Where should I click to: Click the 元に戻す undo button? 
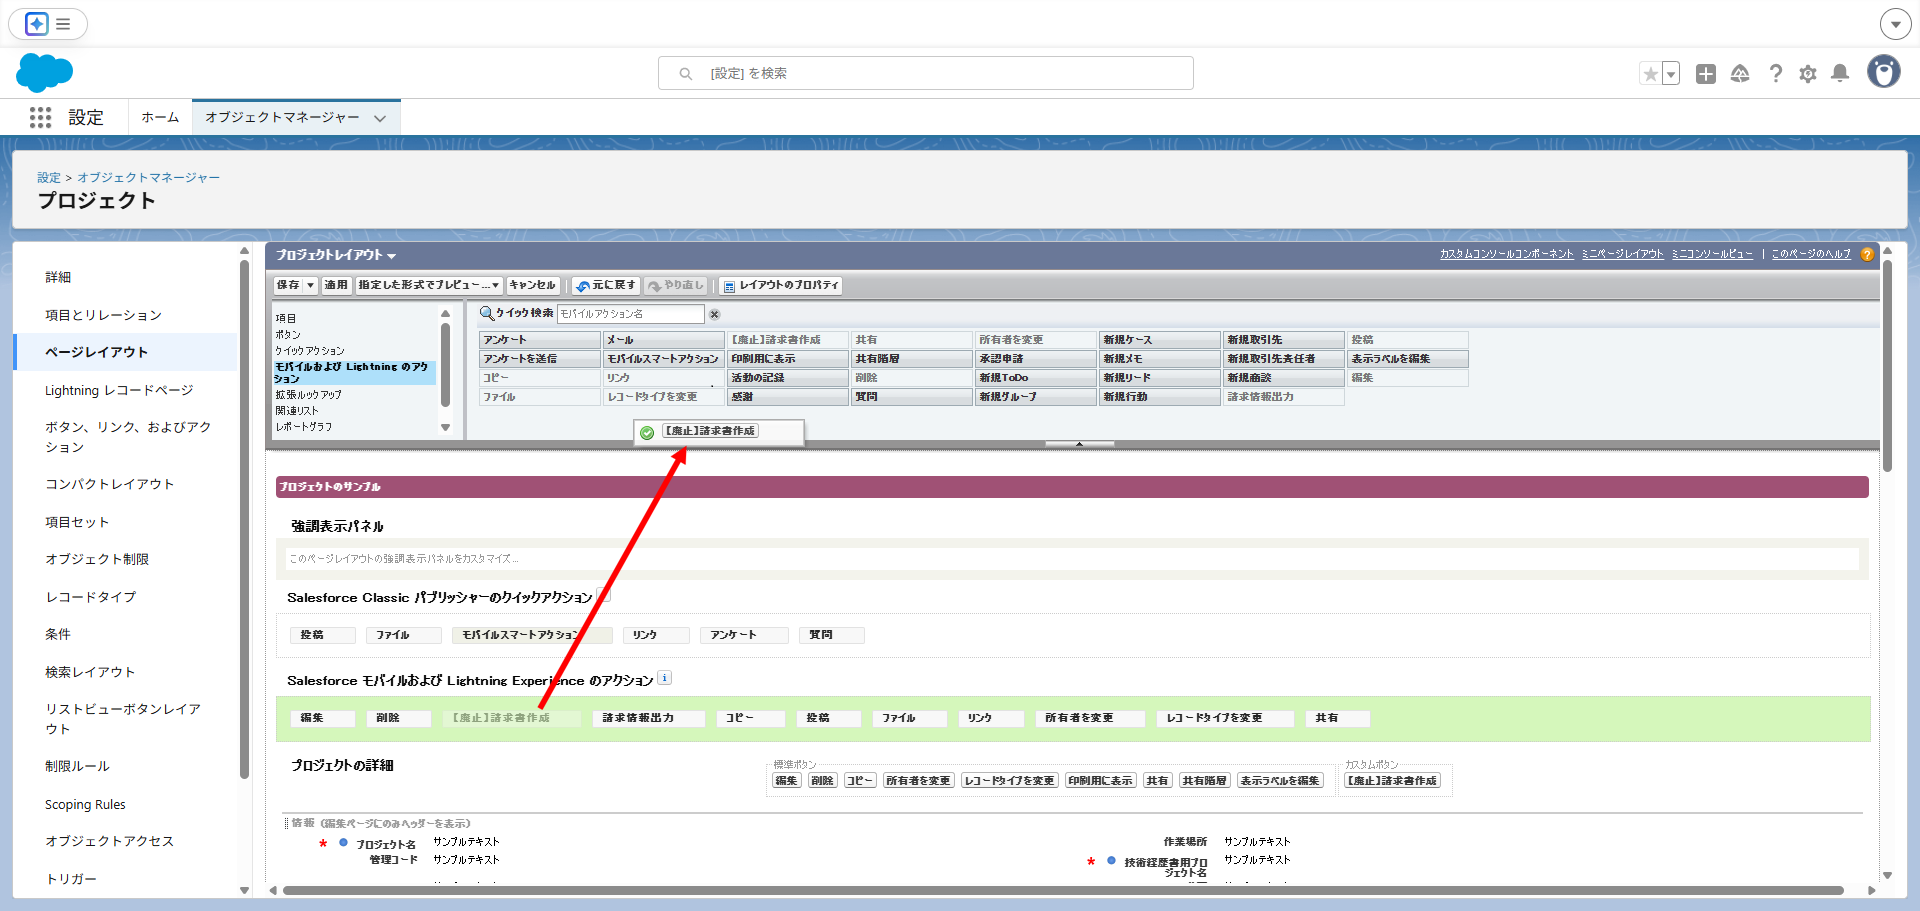(x=606, y=286)
